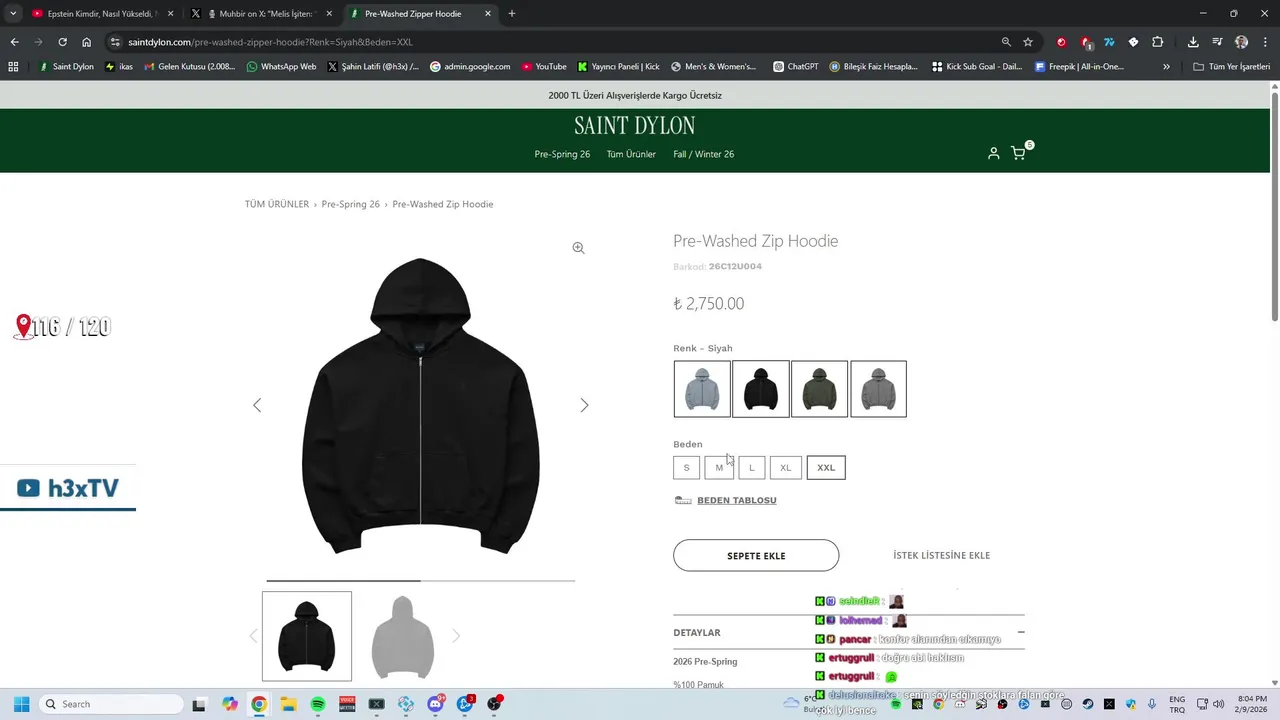Open Steam icon in the system tray
This screenshot has height=720, width=1280.
pyautogui.click(x=1088, y=704)
